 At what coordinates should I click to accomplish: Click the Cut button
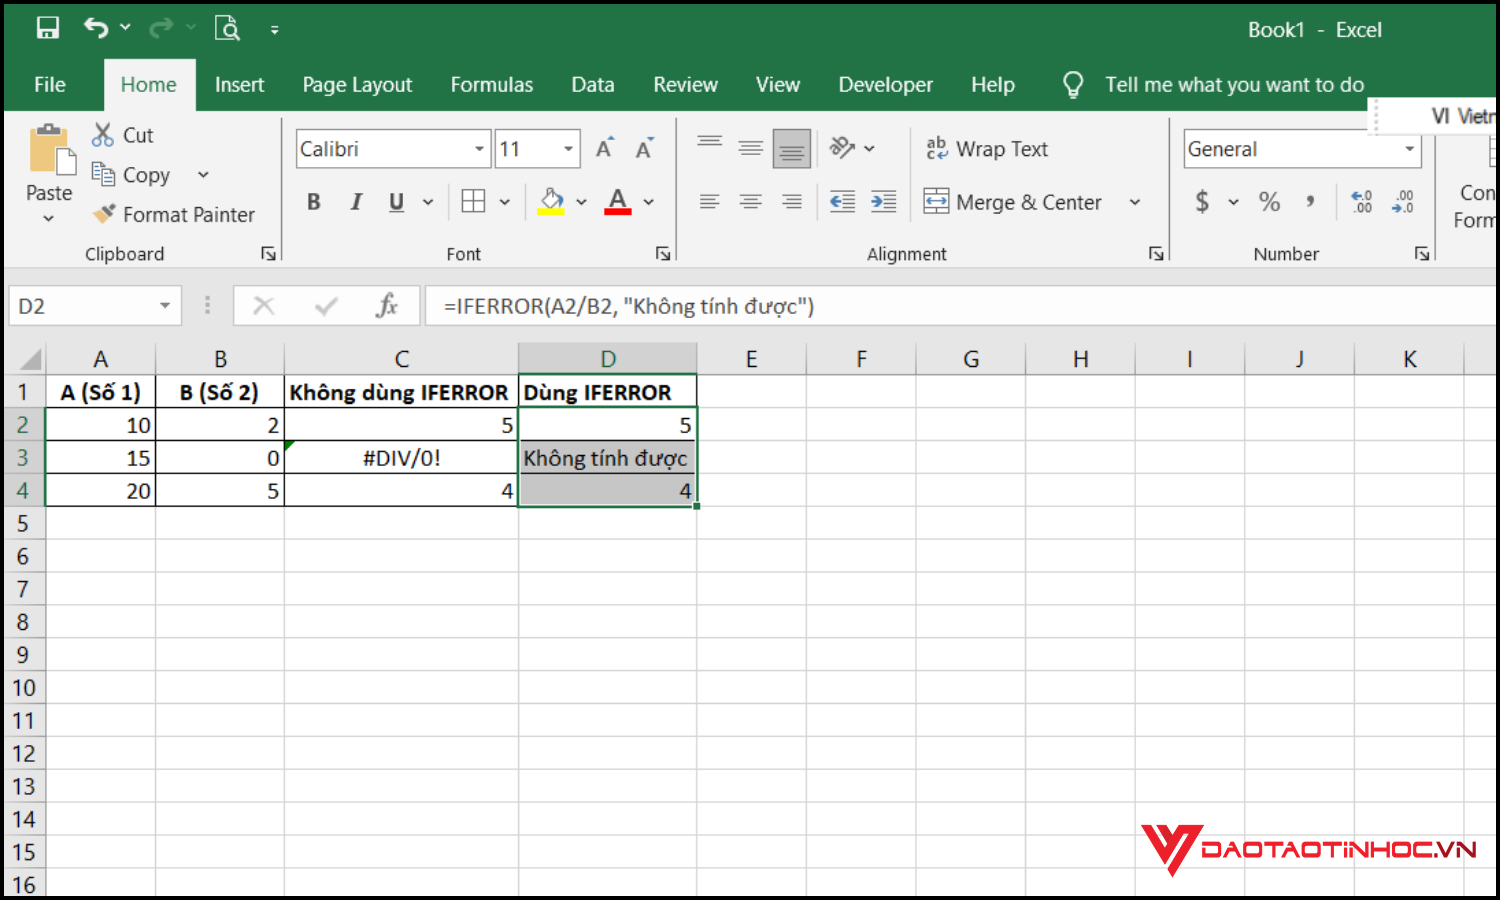[x=123, y=135]
